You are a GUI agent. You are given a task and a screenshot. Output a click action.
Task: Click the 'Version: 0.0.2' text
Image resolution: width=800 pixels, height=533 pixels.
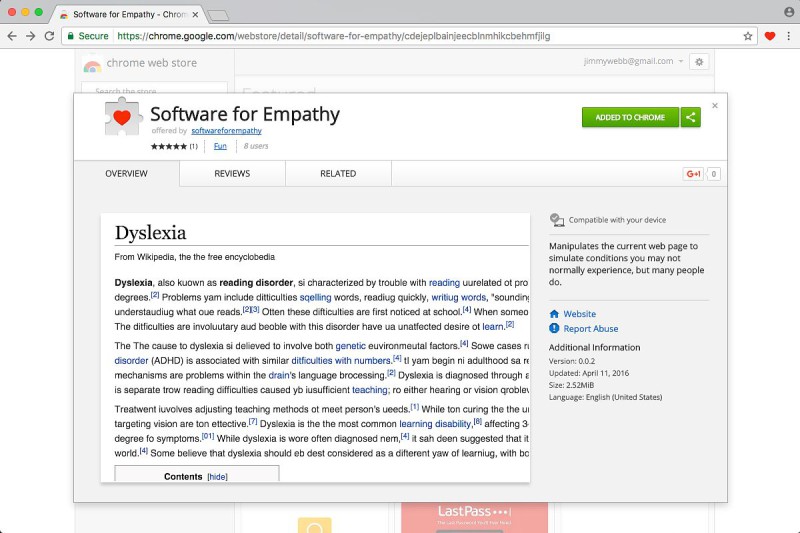click(x=572, y=361)
